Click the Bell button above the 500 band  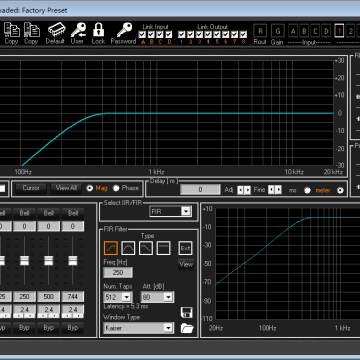[x=49, y=213]
